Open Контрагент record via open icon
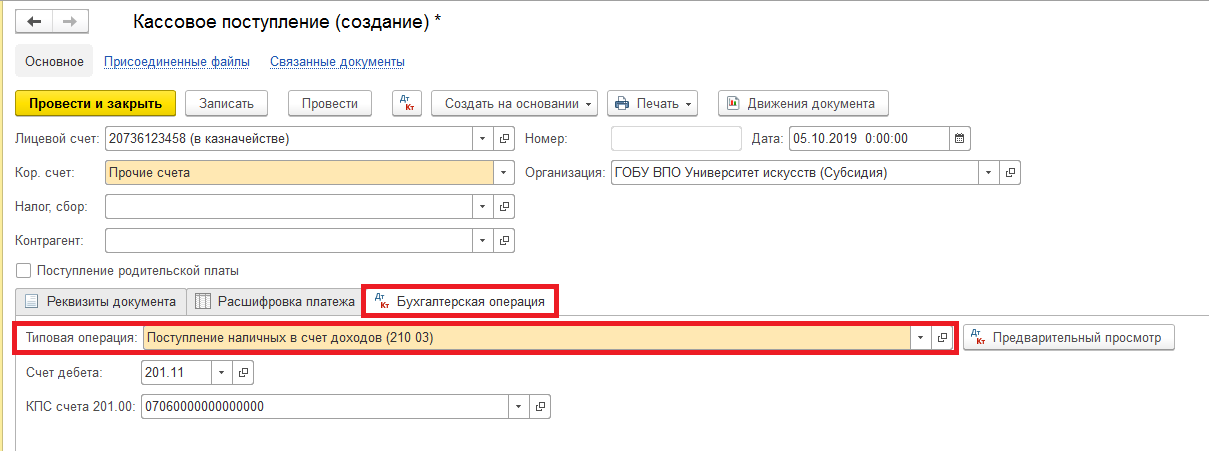The width and height of the screenshot is (1209, 451). [505, 240]
